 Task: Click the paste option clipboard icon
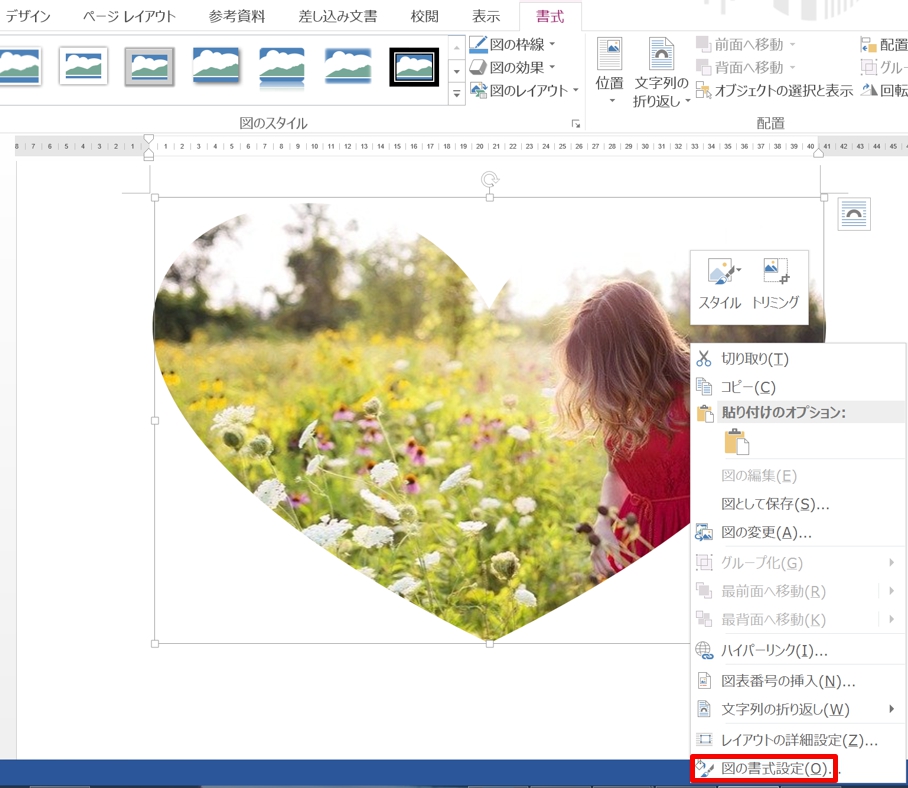pyautogui.click(x=737, y=442)
